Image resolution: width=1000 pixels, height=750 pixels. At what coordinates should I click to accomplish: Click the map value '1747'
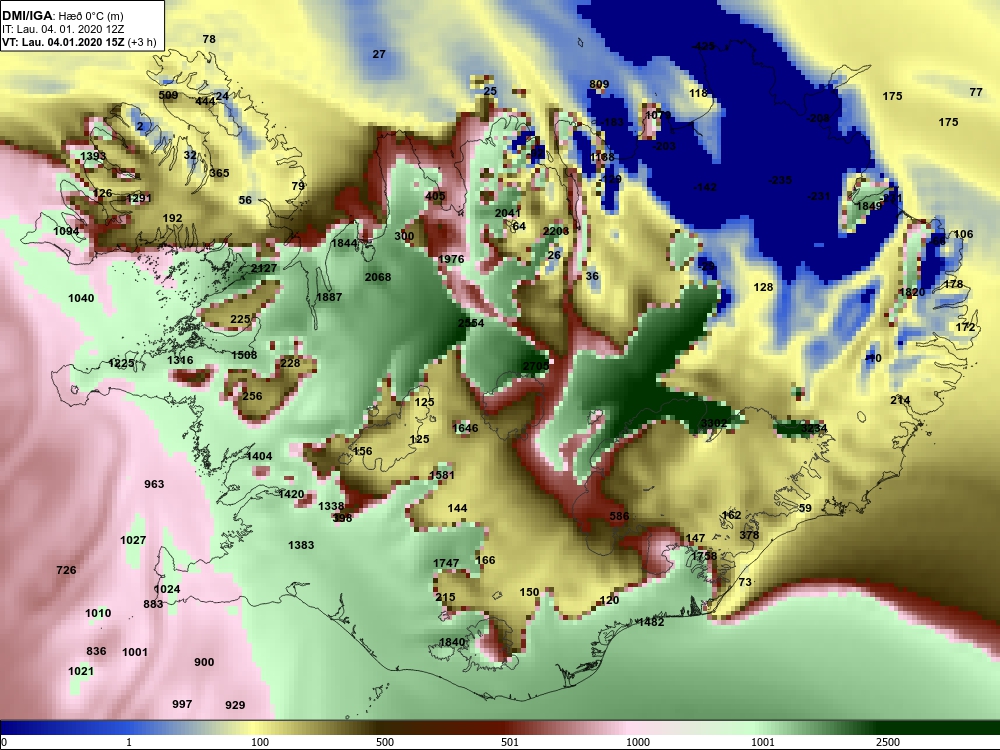coord(446,563)
